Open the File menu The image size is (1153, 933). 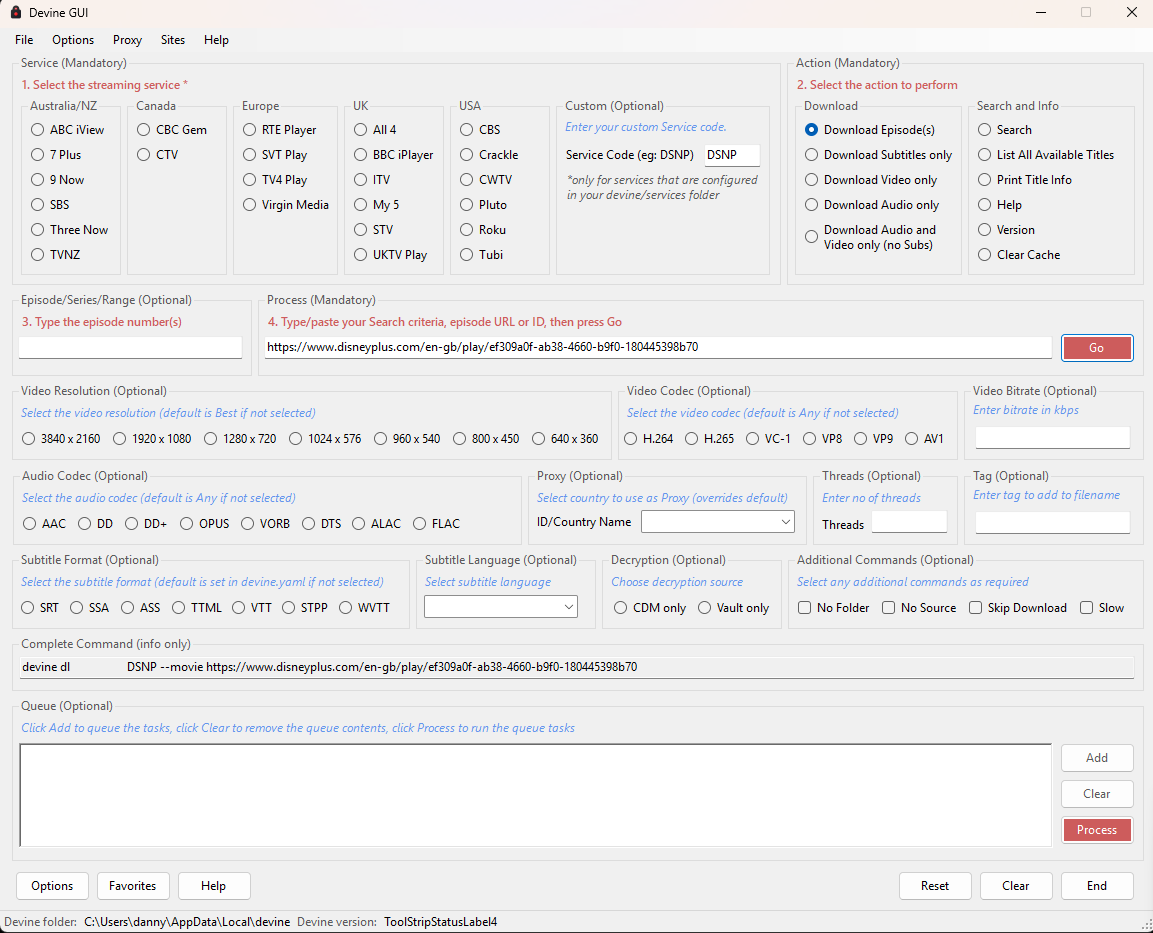point(24,40)
